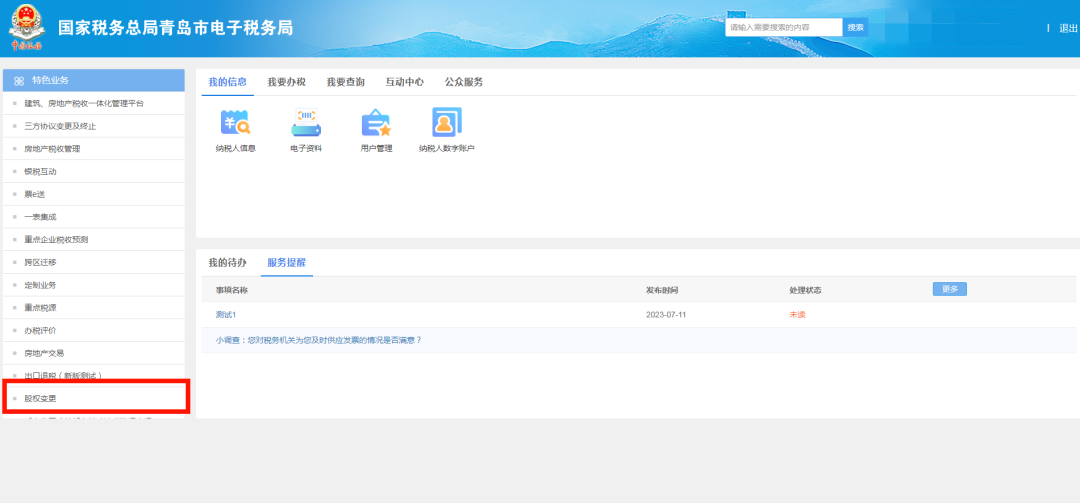Image resolution: width=1080 pixels, height=503 pixels.
Task: Switch to 我要办税 tab
Action: [x=287, y=82]
